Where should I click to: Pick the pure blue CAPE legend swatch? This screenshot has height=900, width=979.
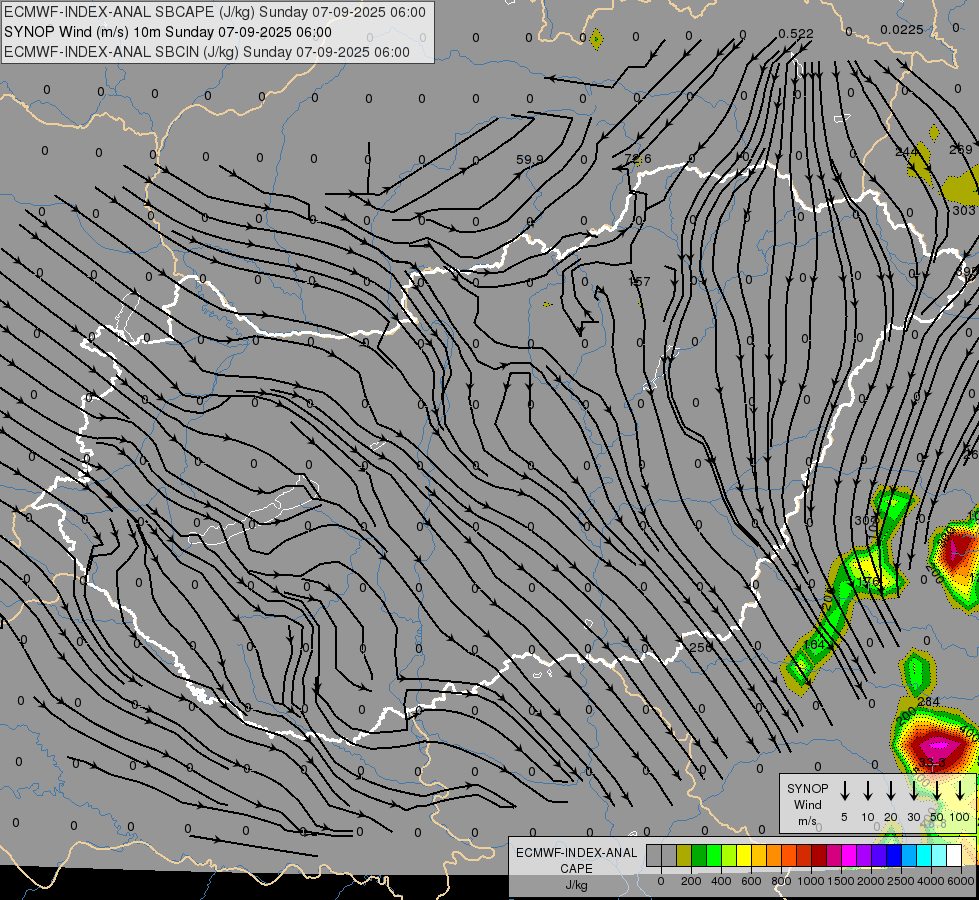coord(894,856)
